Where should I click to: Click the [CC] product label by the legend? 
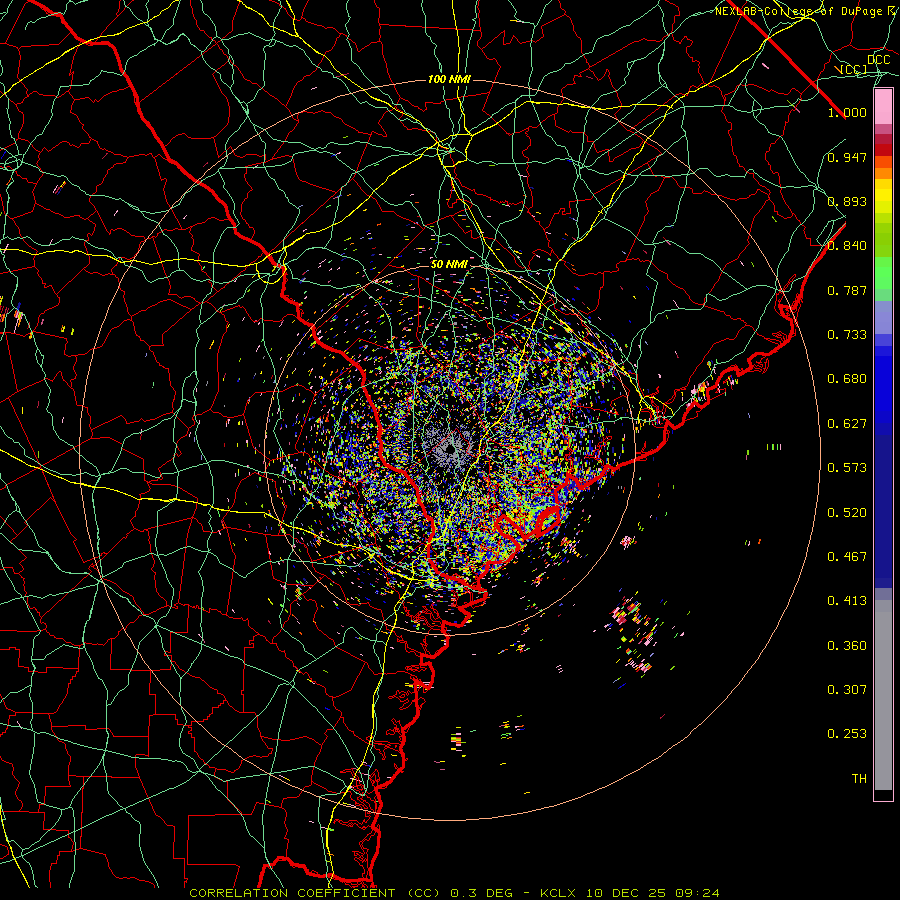pos(854,69)
